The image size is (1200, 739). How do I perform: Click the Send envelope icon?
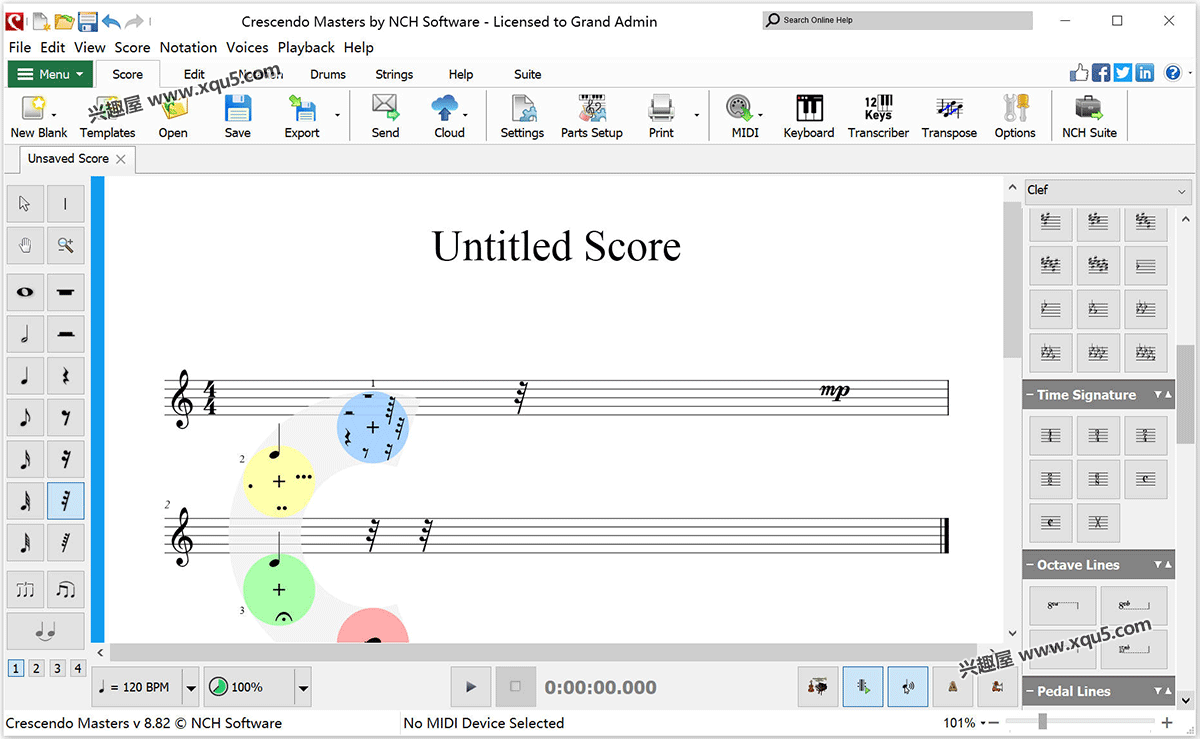pyautogui.click(x=385, y=115)
